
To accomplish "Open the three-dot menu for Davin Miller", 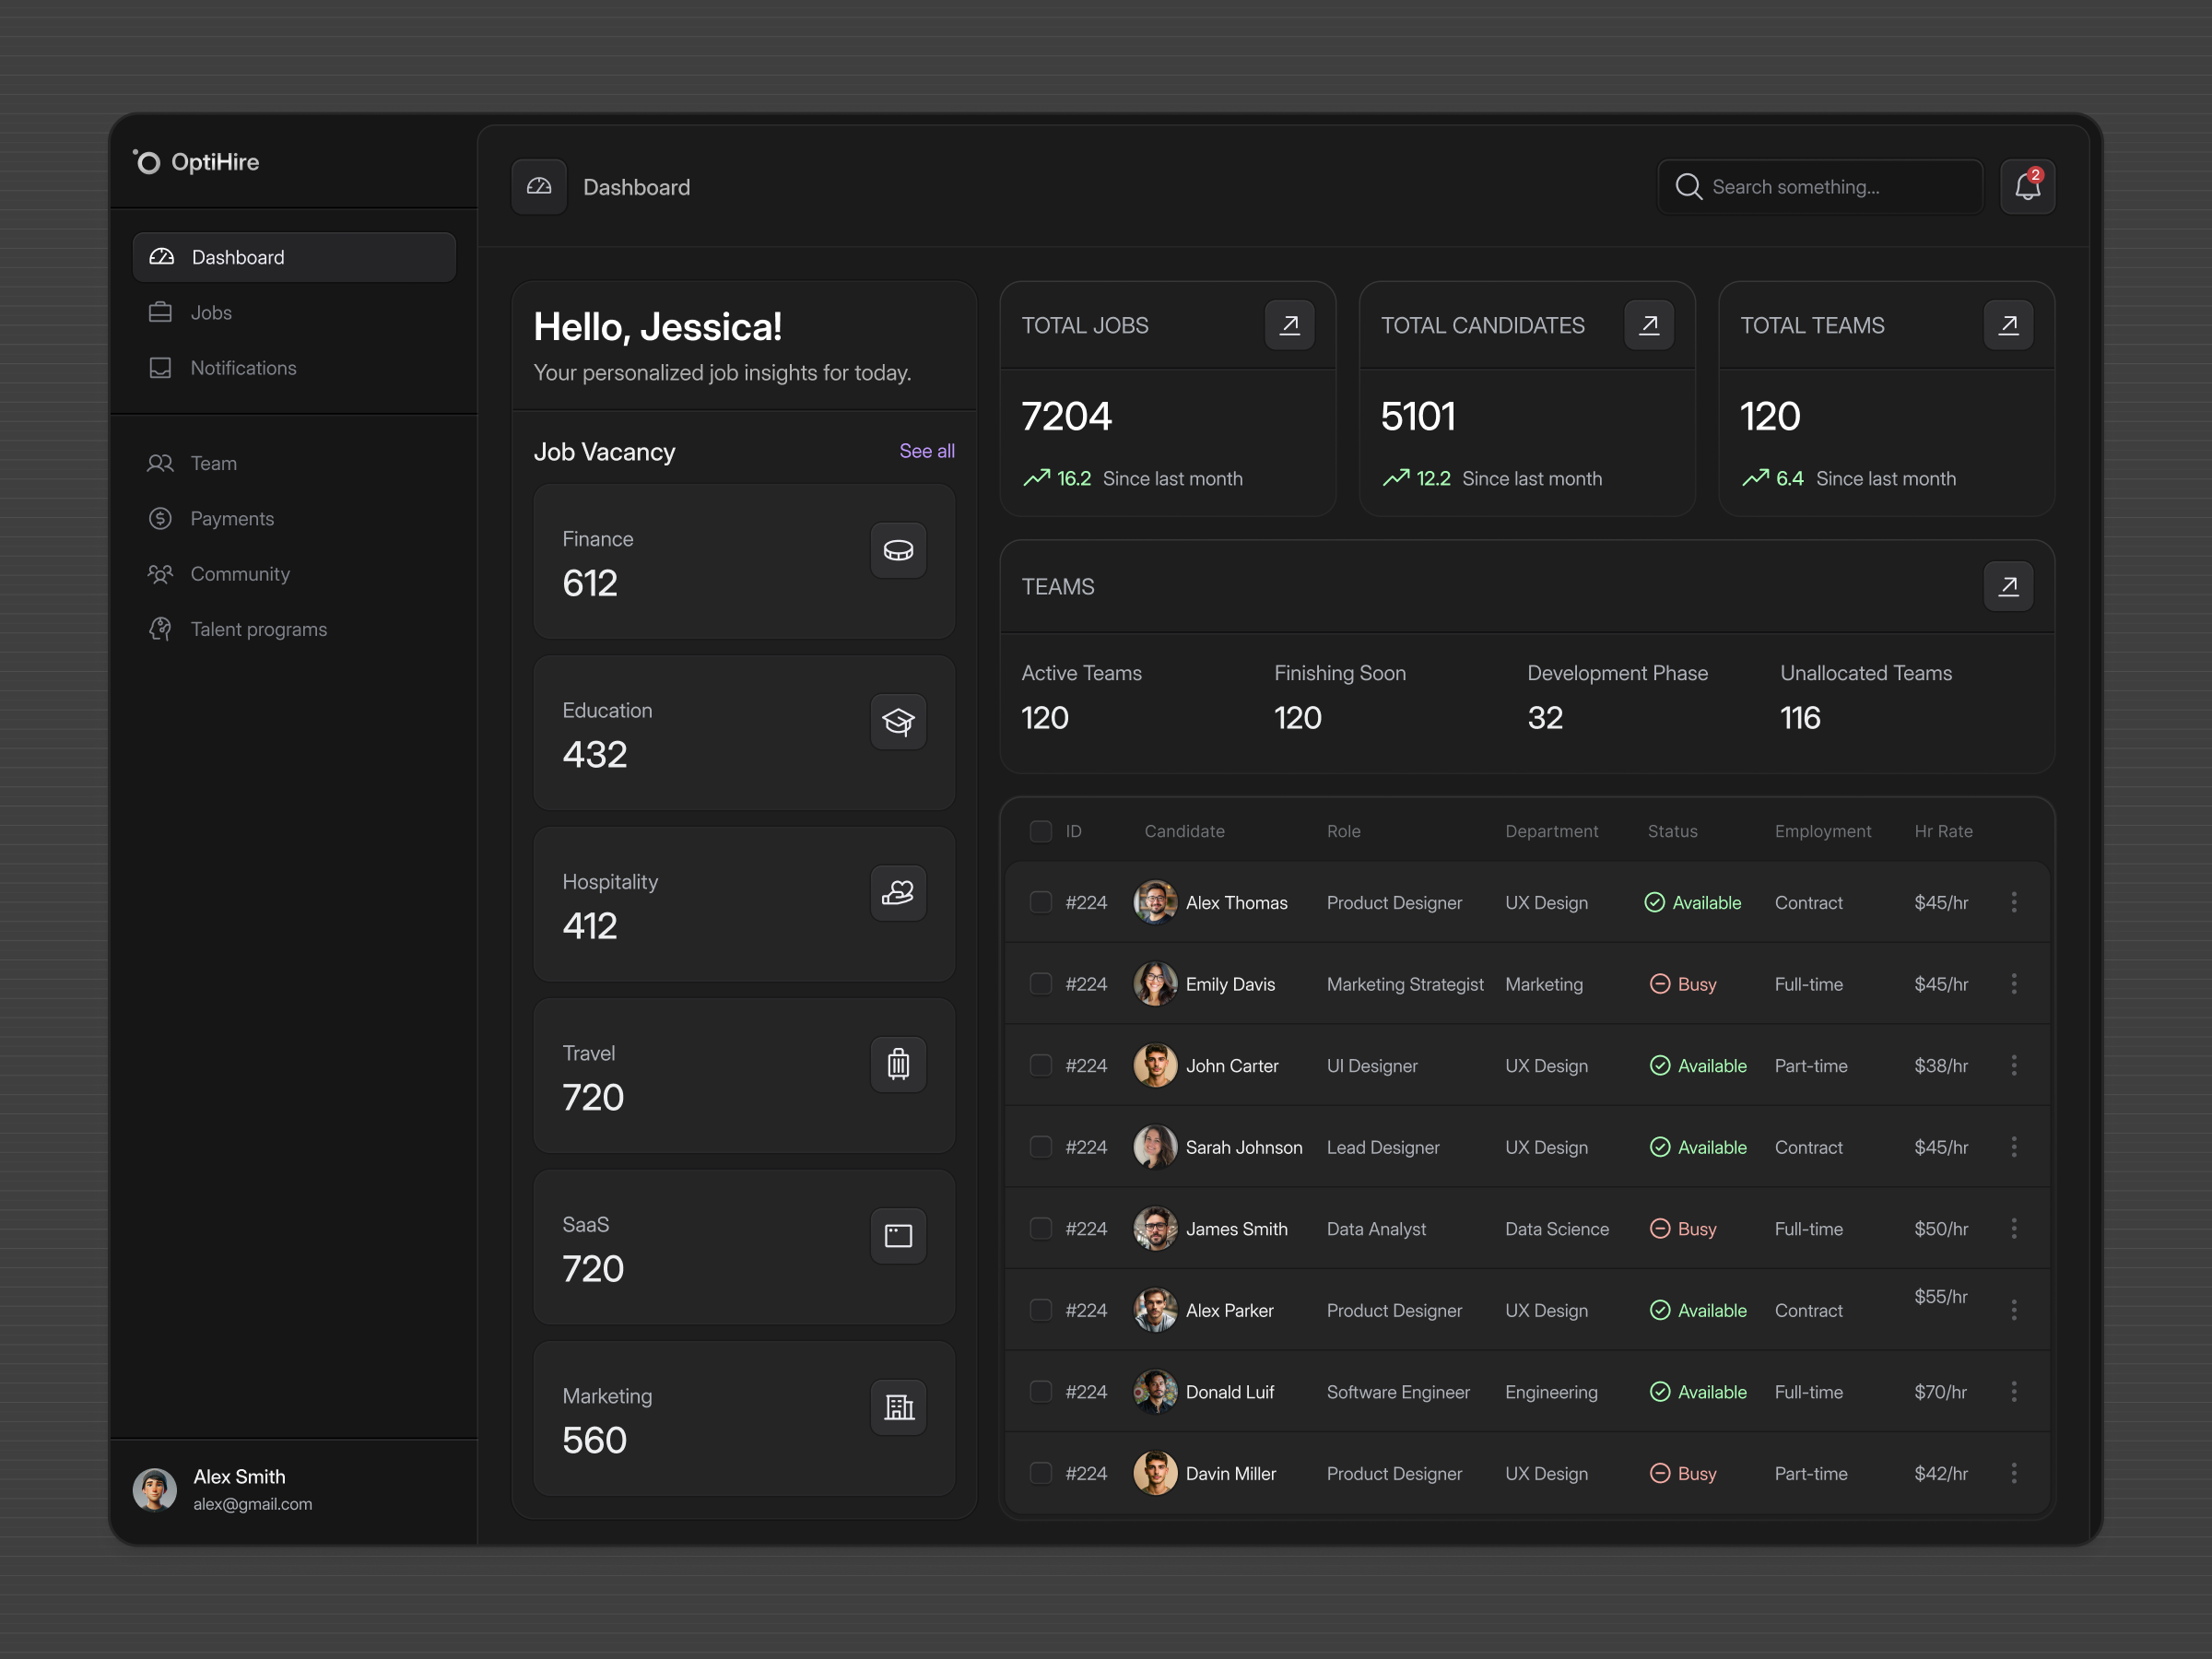I will pos(2014,1473).
